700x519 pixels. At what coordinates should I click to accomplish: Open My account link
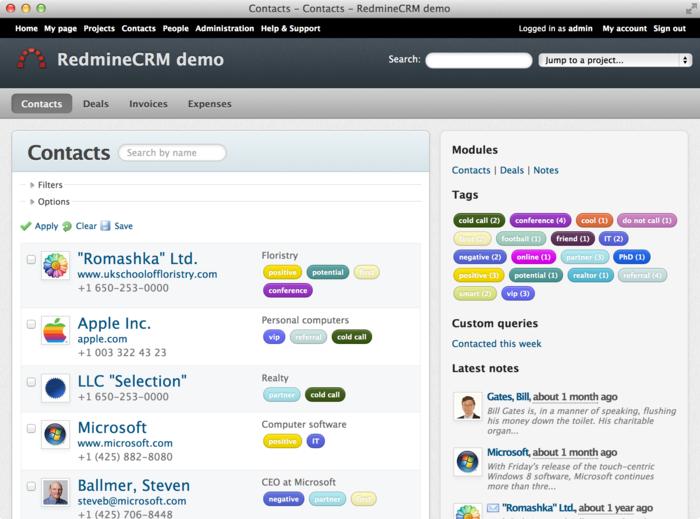point(625,29)
